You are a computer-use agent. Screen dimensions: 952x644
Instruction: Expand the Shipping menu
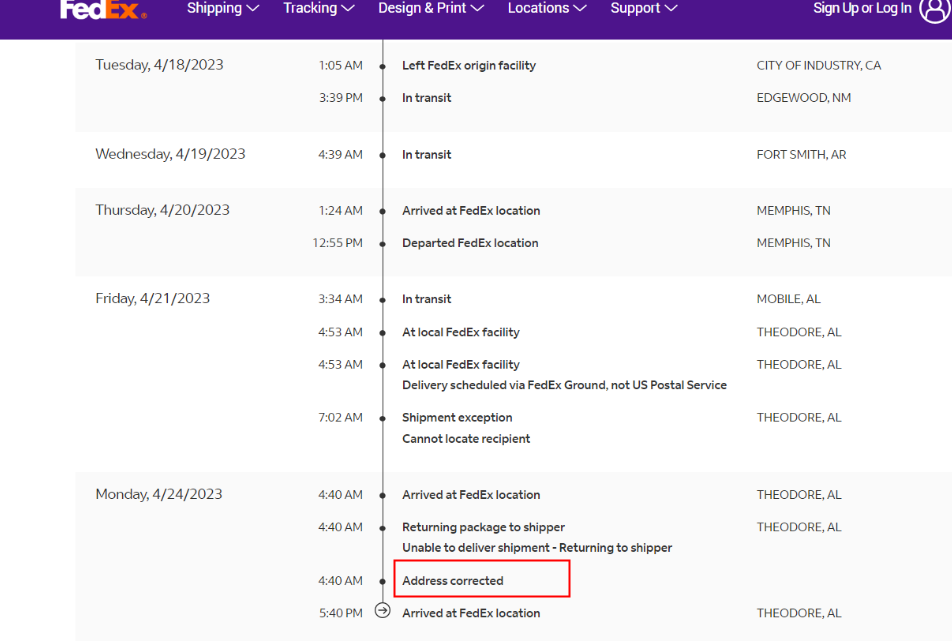(x=223, y=9)
